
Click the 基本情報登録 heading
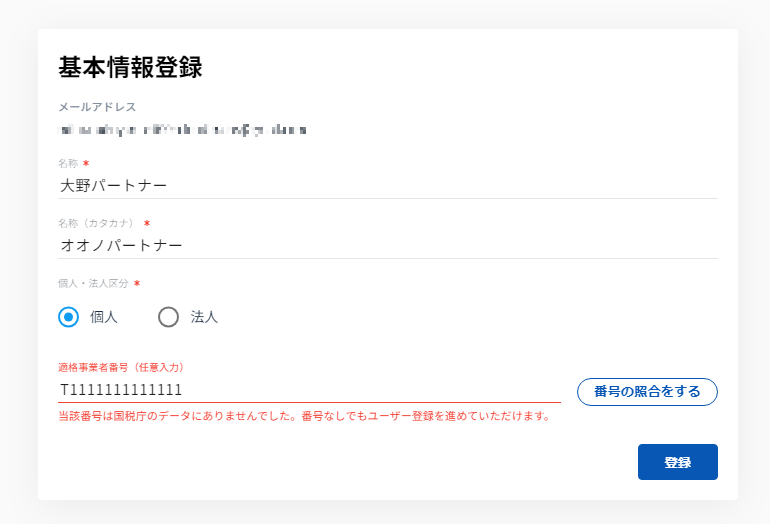click(131, 68)
